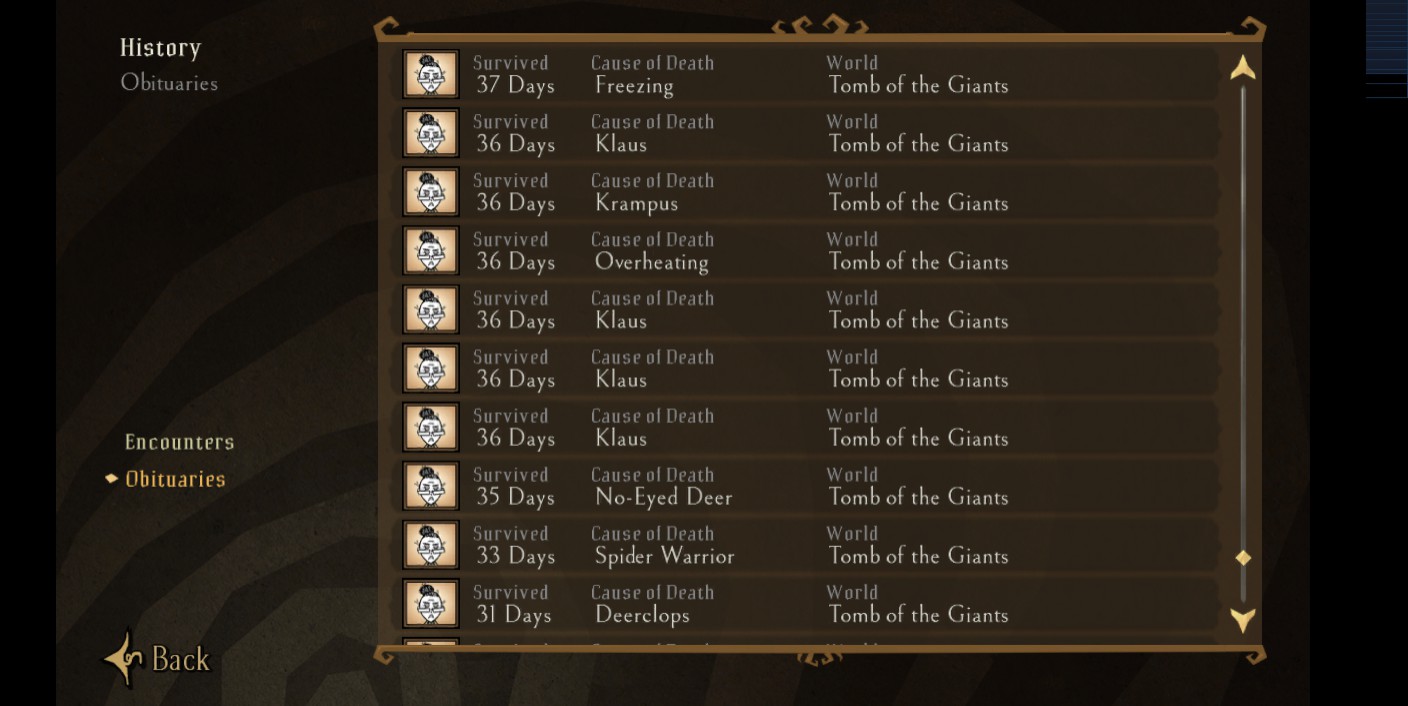Screen dimensions: 1408x706
Task: Click the 36 Days Krampus obituary row
Action: point(800,192)
